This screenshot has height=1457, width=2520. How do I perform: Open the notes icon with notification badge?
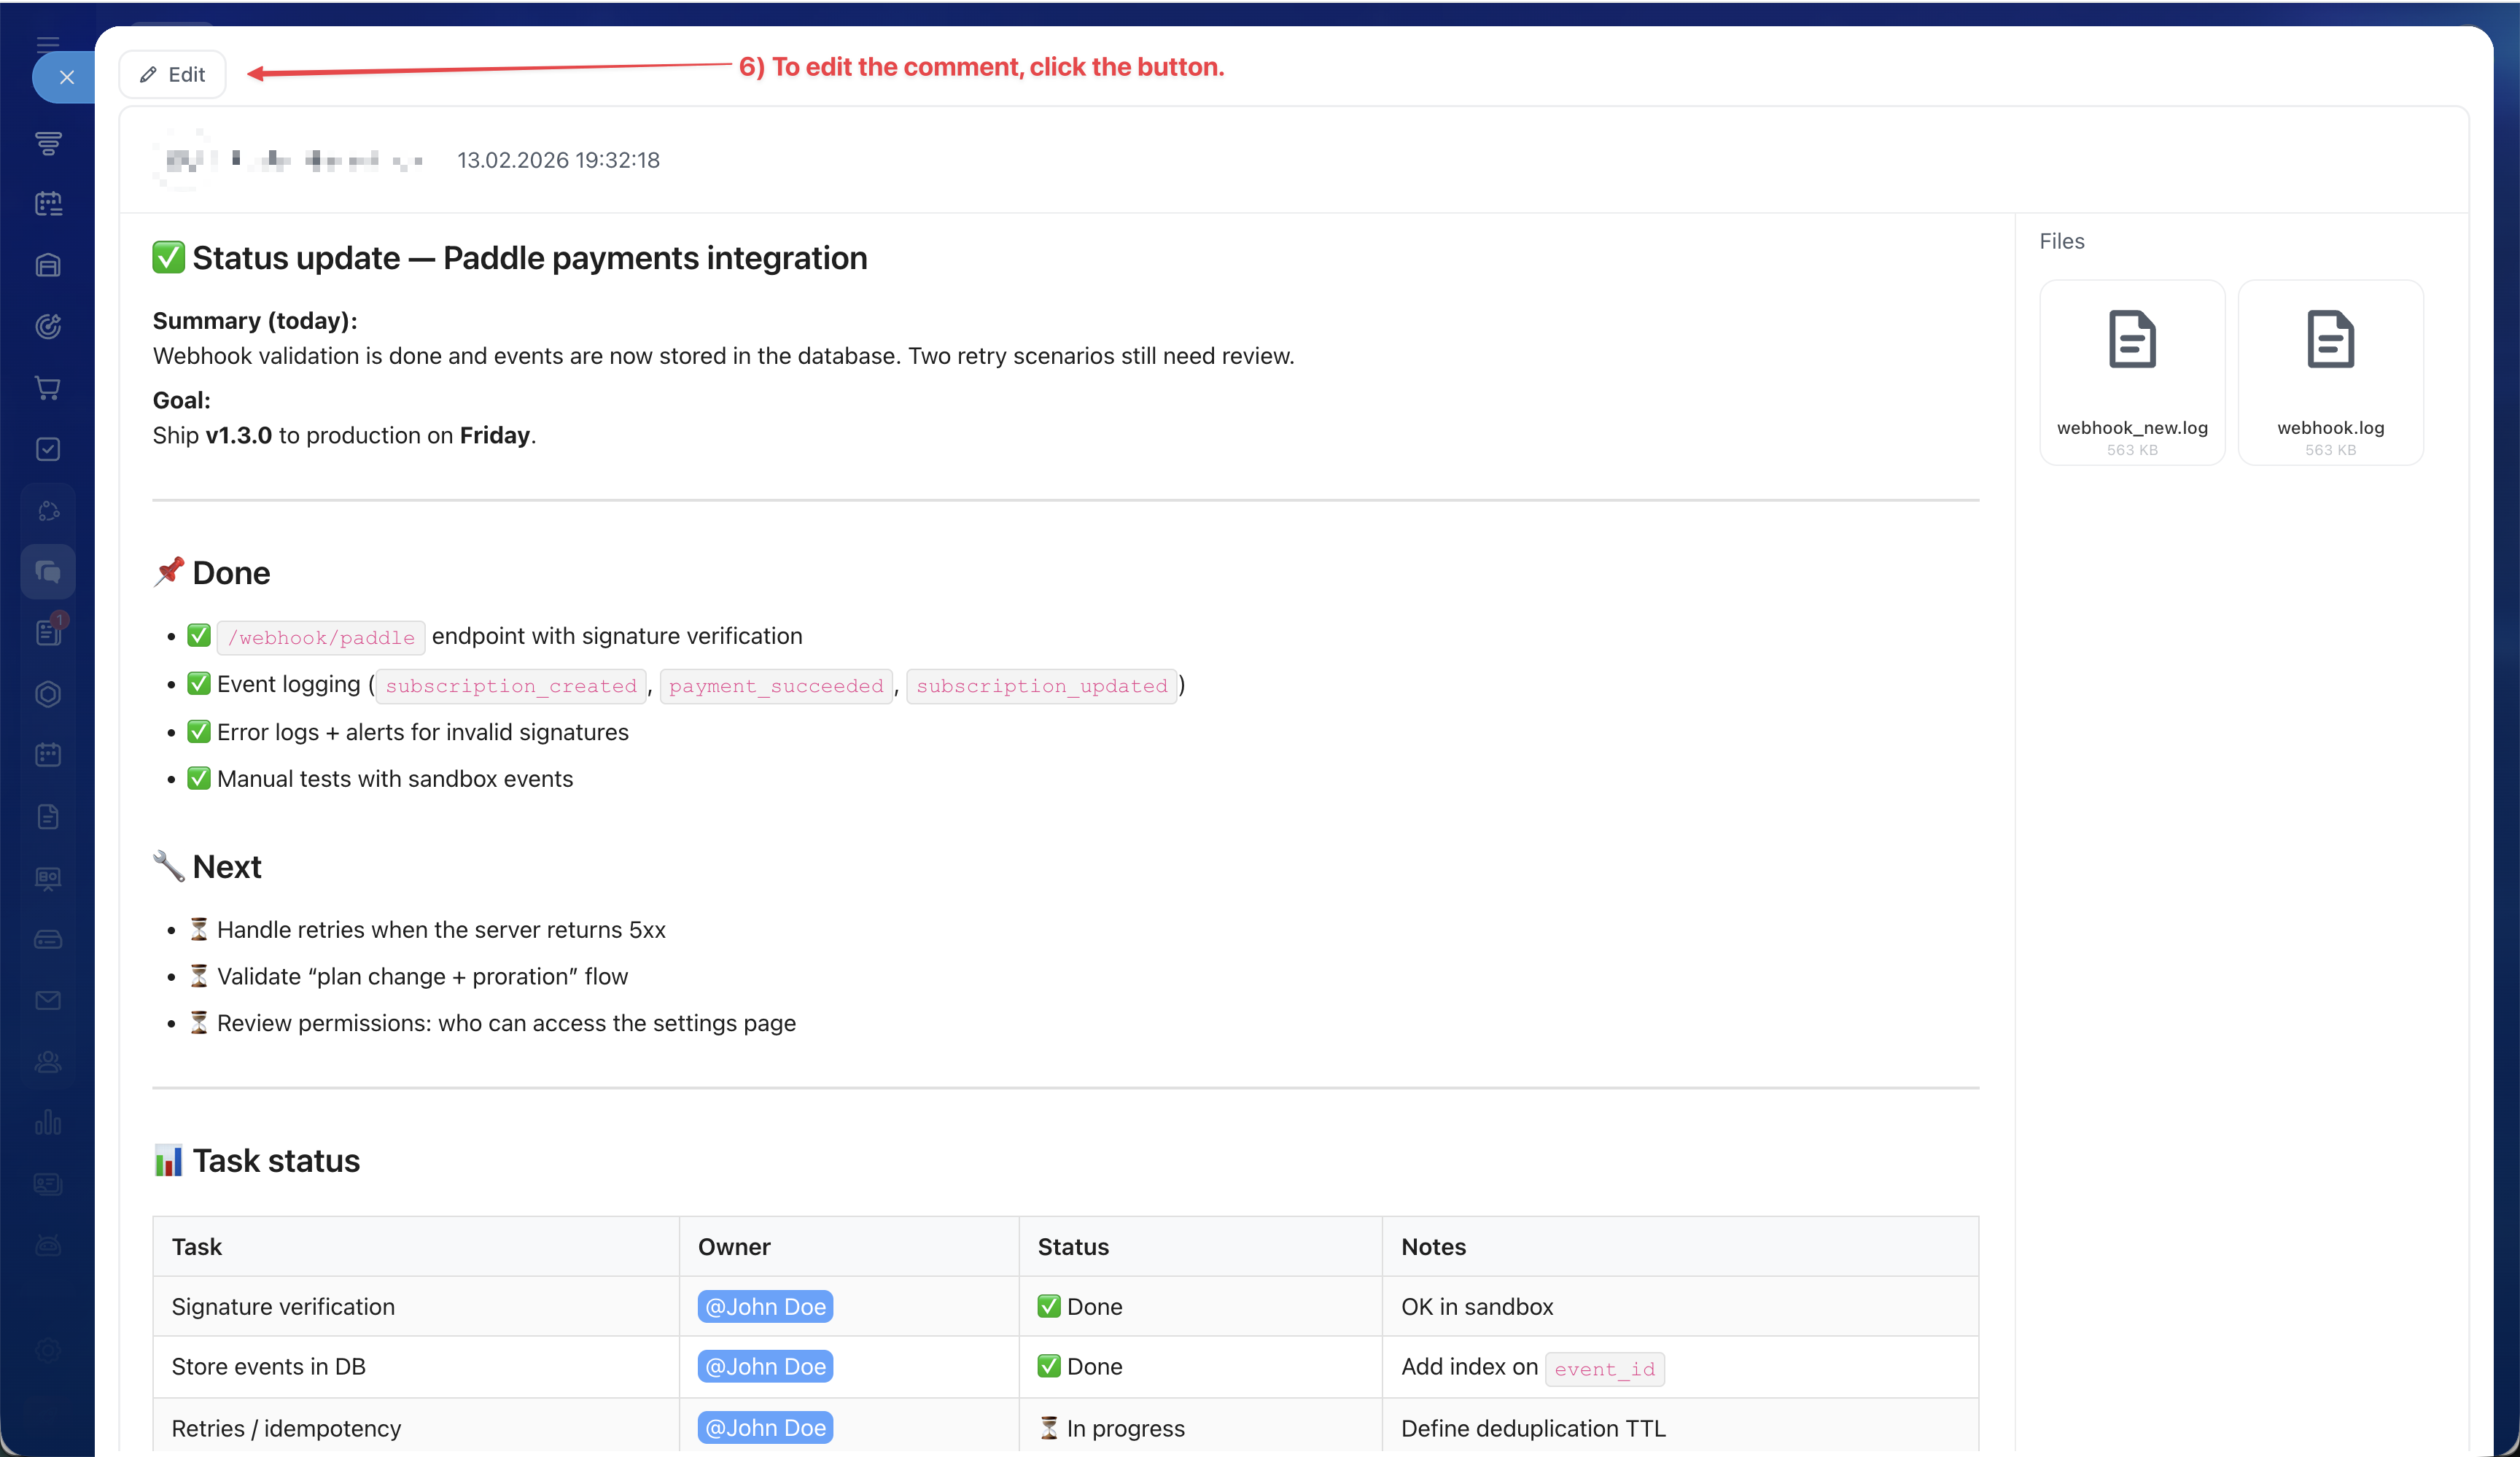(48, 633)
